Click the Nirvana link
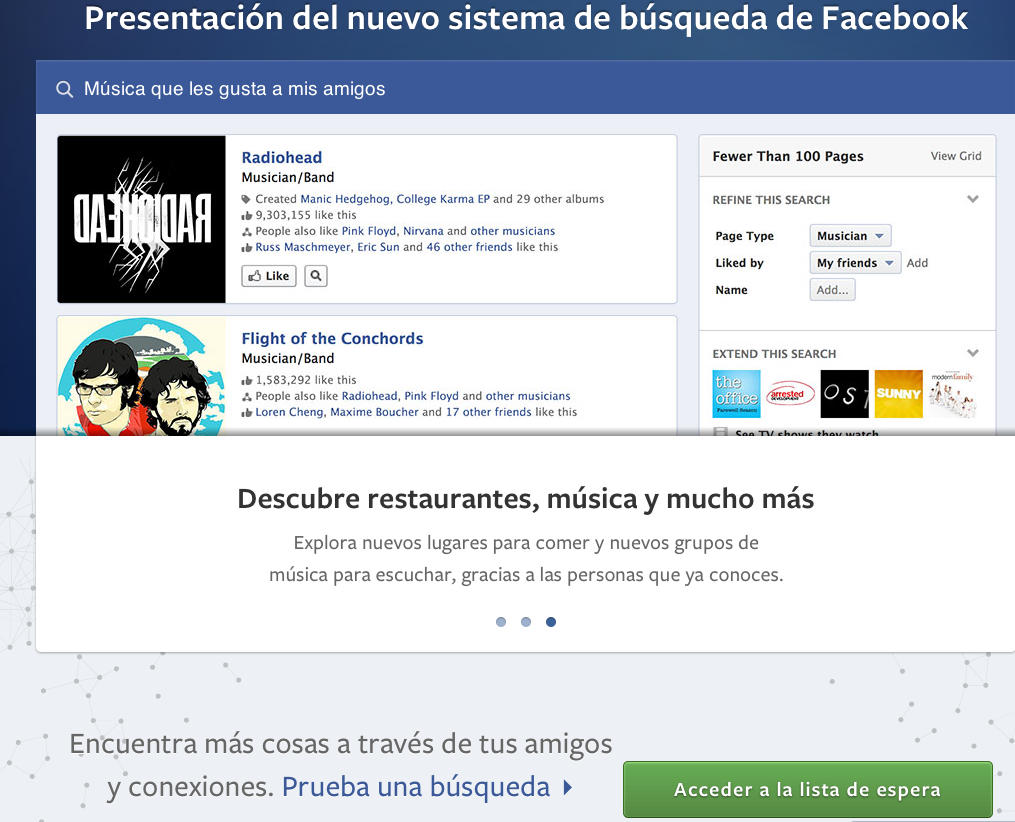Viewport: 1015px width, 822px height. pos(423,231)
